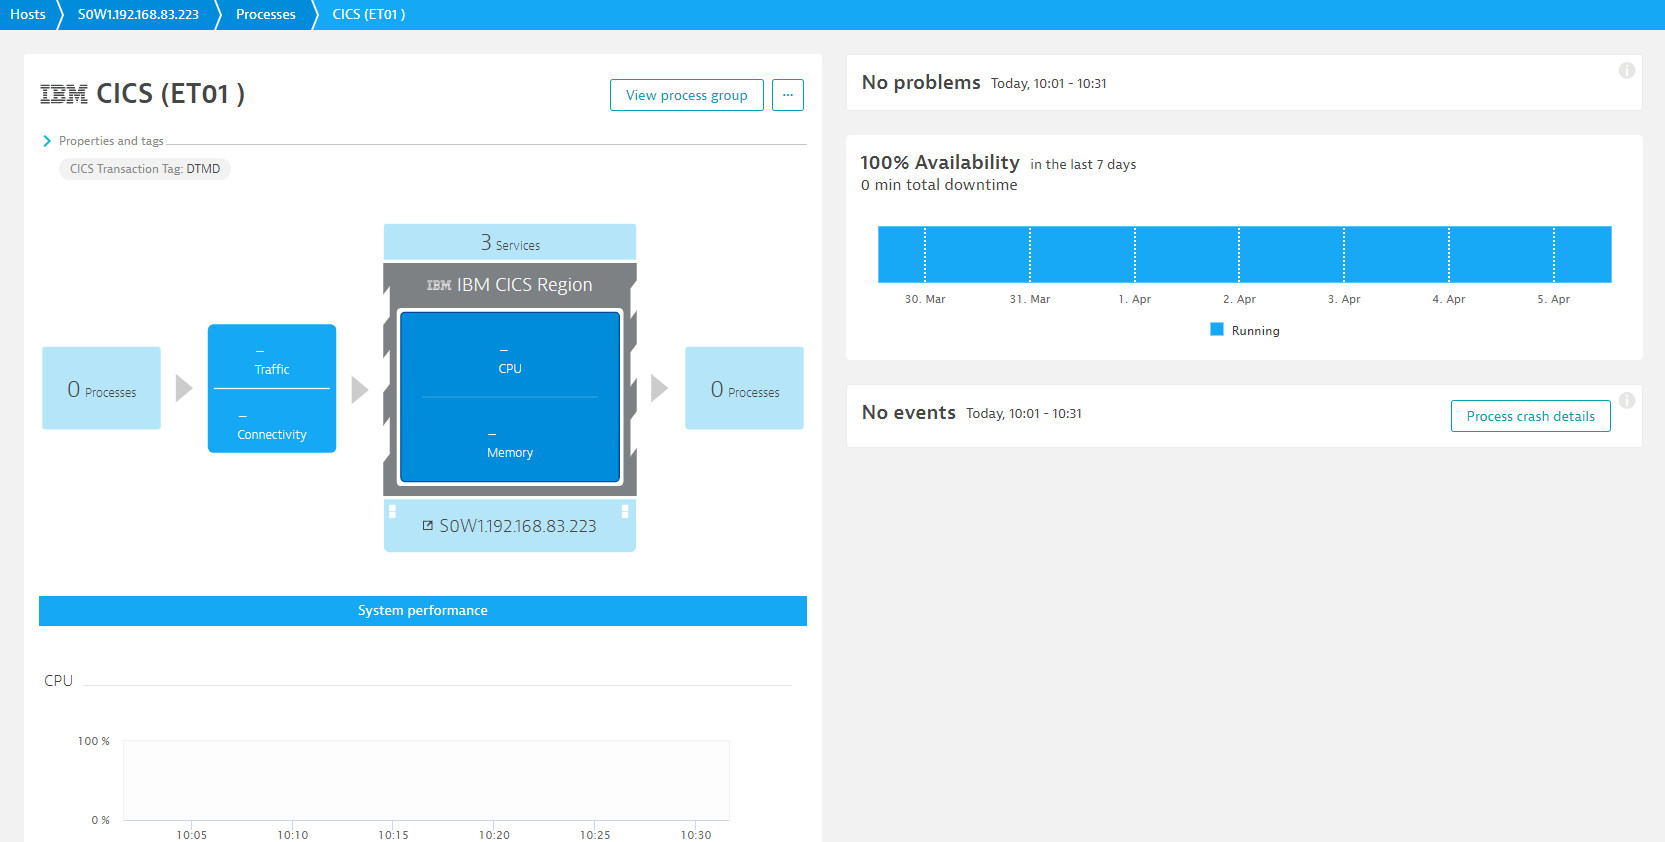Open Processes breadcrumb
1665x842 pixels.
point(266,14)
